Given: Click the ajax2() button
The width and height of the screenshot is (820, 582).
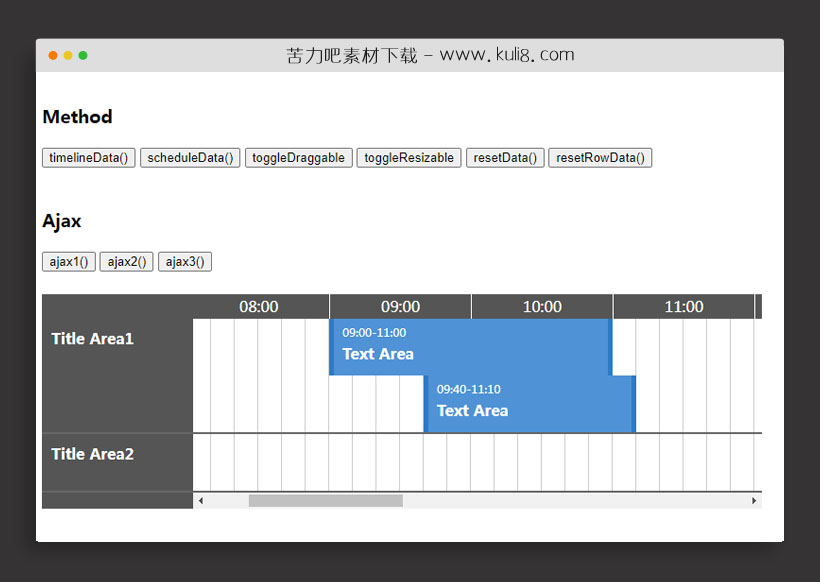Looking at the screenshot, I should click(127, 262).
